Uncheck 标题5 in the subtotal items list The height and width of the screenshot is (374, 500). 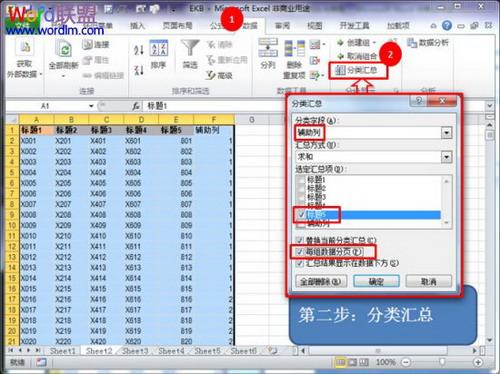301,215
